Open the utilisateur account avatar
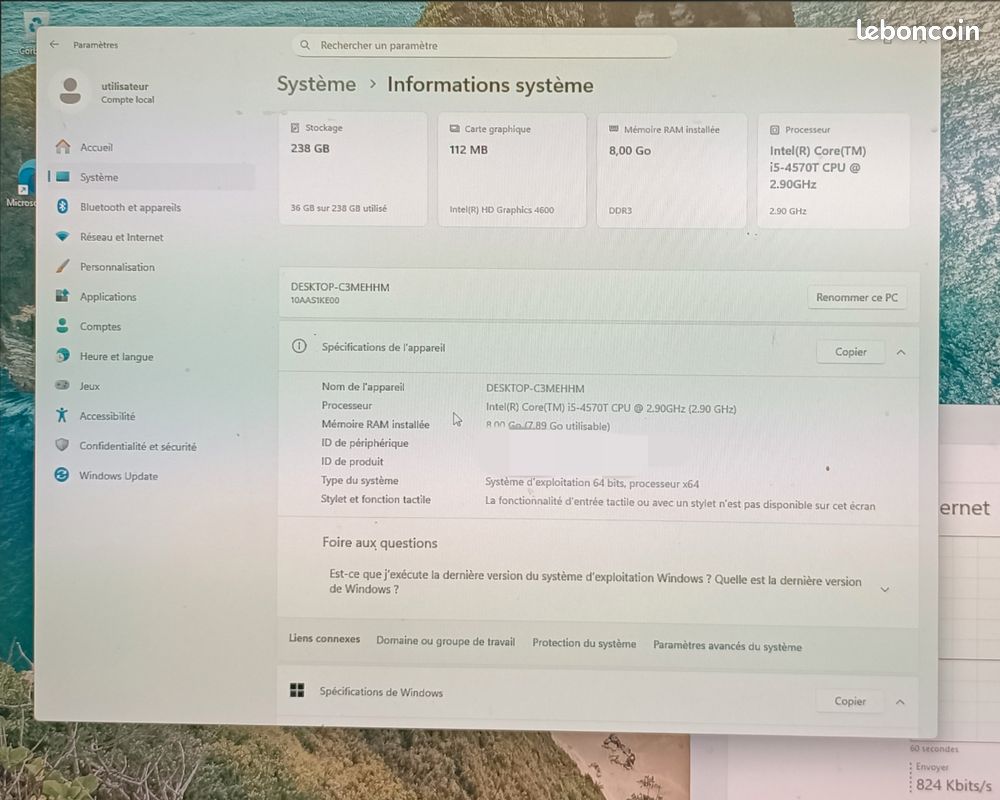The width and height of the screenshot is (1000, 800). click(x=70, y=92)
